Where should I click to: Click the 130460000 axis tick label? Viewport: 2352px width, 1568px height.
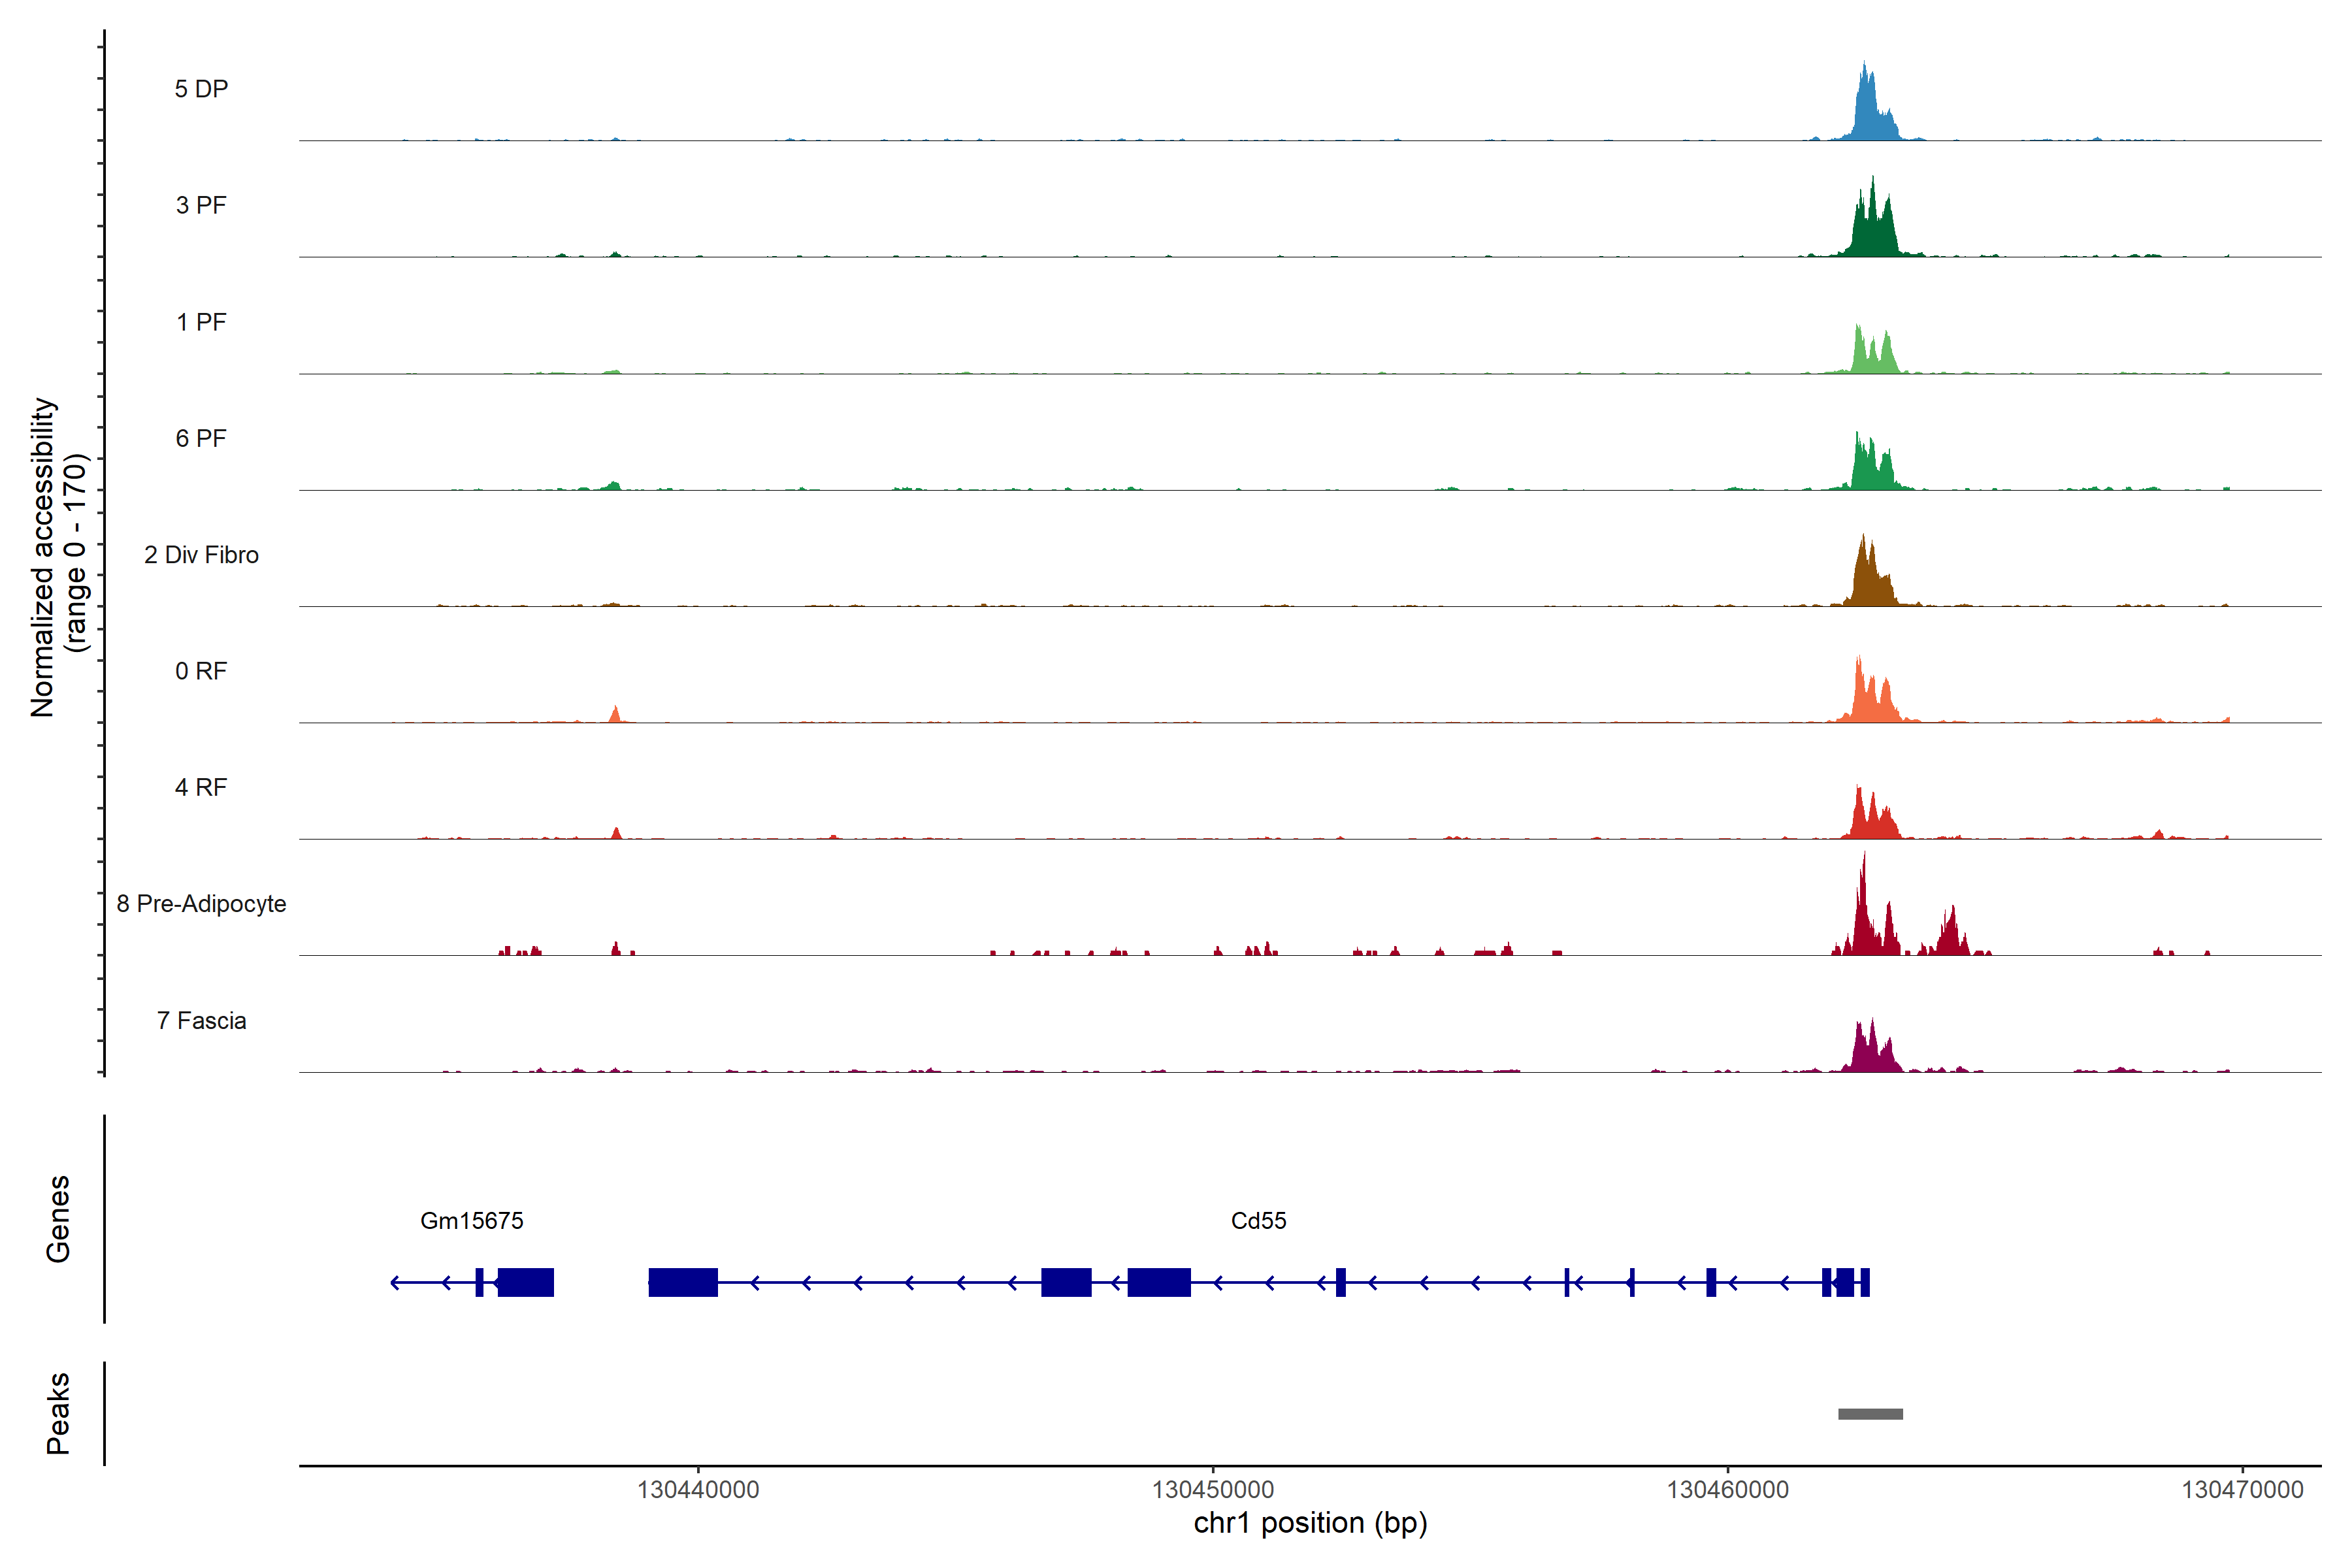coord(1727,1490)
